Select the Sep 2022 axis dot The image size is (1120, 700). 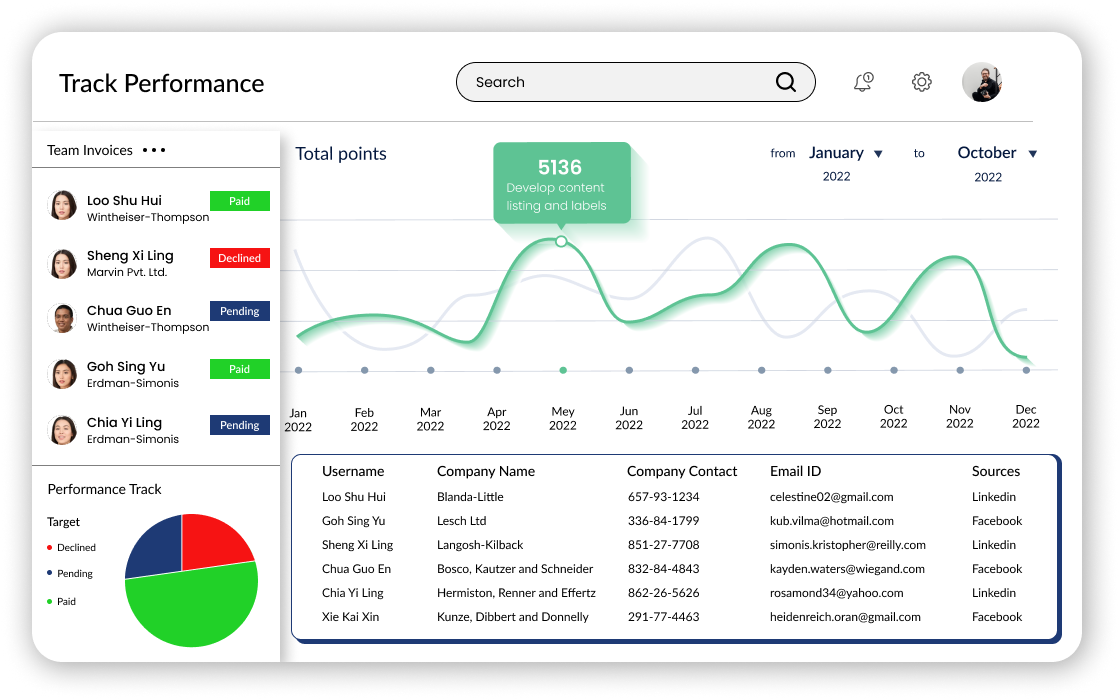828,370
